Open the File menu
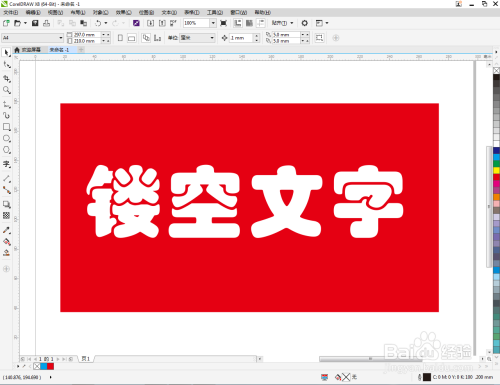Screen dimensions: 500x385 tap(11, 13)
